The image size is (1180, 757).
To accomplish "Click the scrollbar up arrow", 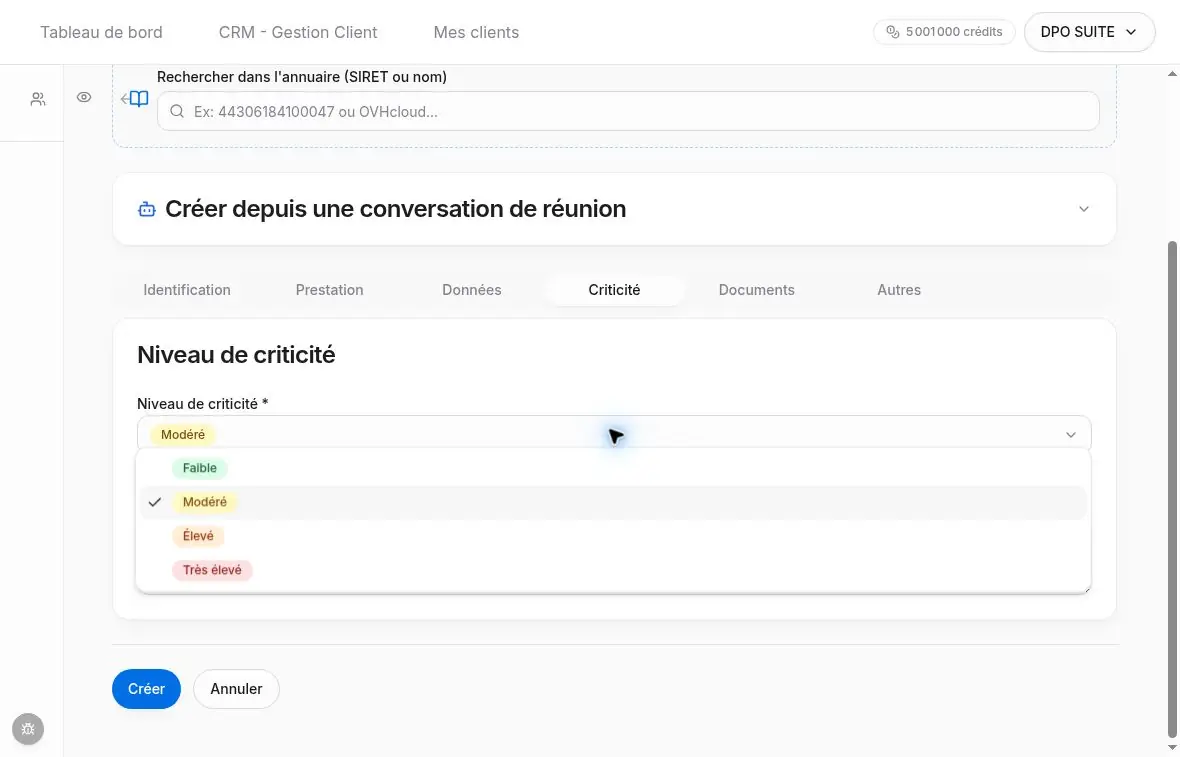I will 1172,73.
